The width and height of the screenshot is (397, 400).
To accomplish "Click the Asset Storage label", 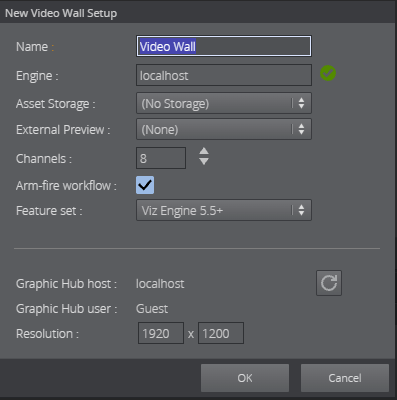I will click(x=56, y=104).
